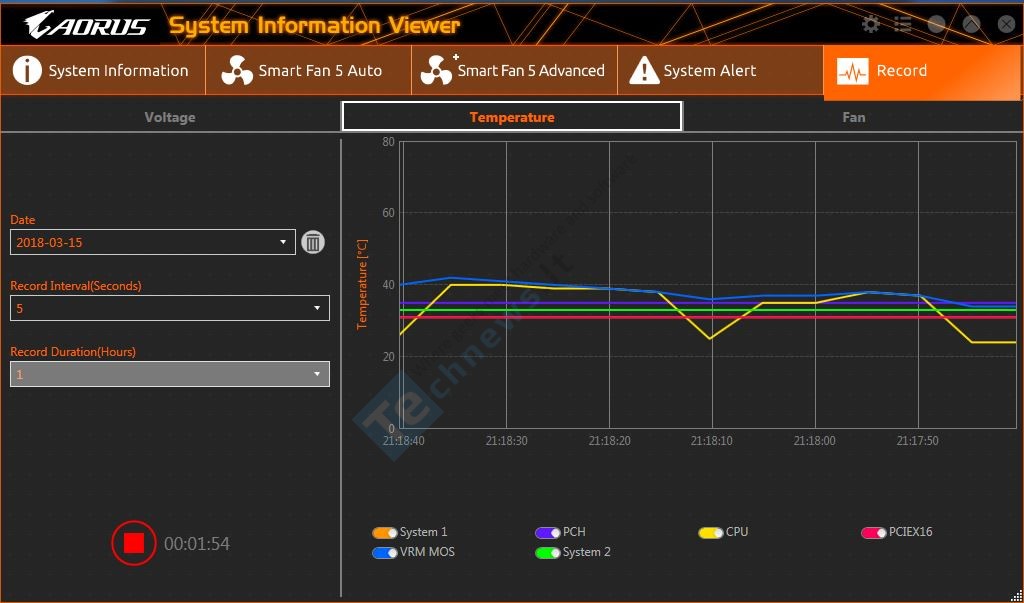
Task: Click the 21:18:00 time axis label
Action: [x=814, y=441]
